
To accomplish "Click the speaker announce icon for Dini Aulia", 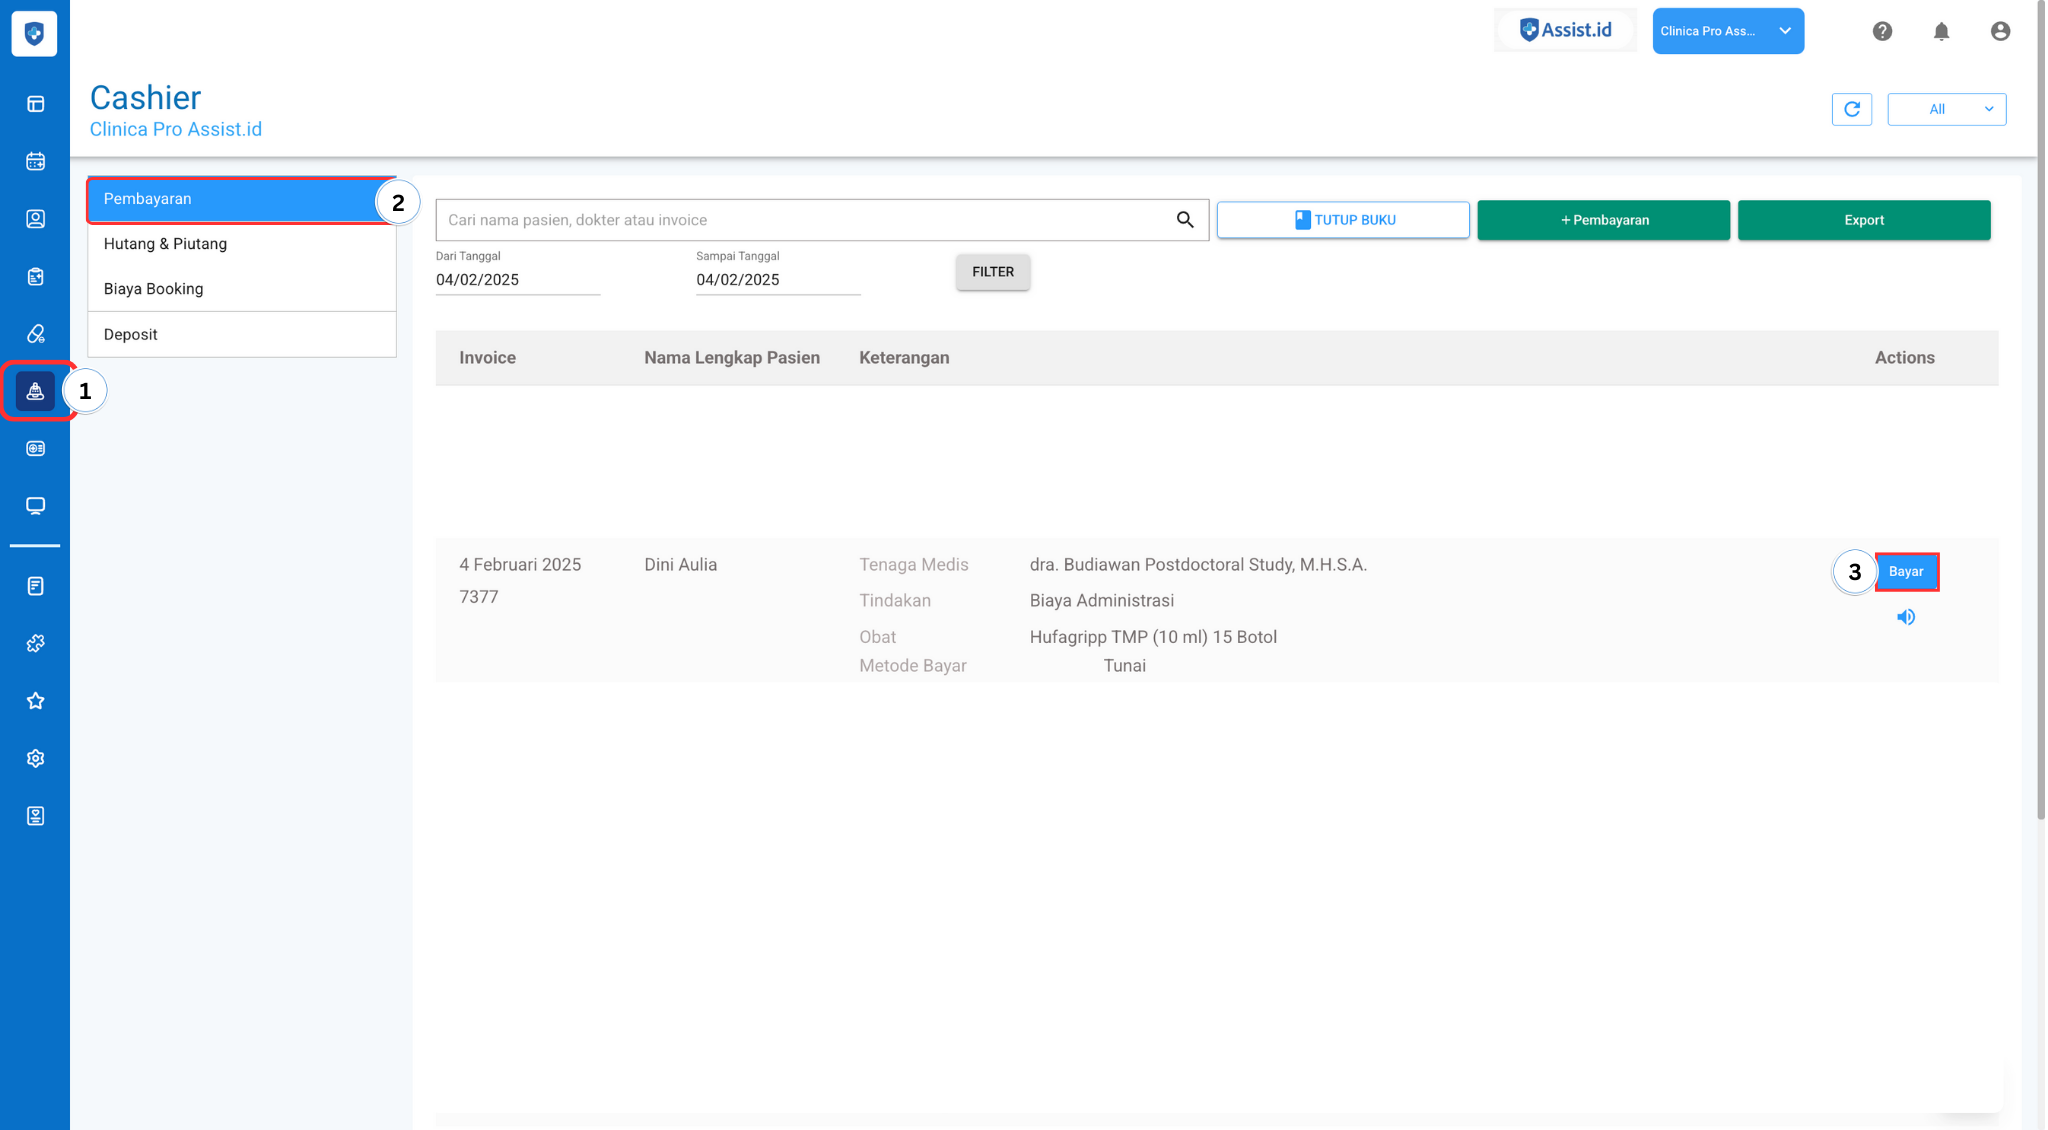I will tap(1906, 617).
